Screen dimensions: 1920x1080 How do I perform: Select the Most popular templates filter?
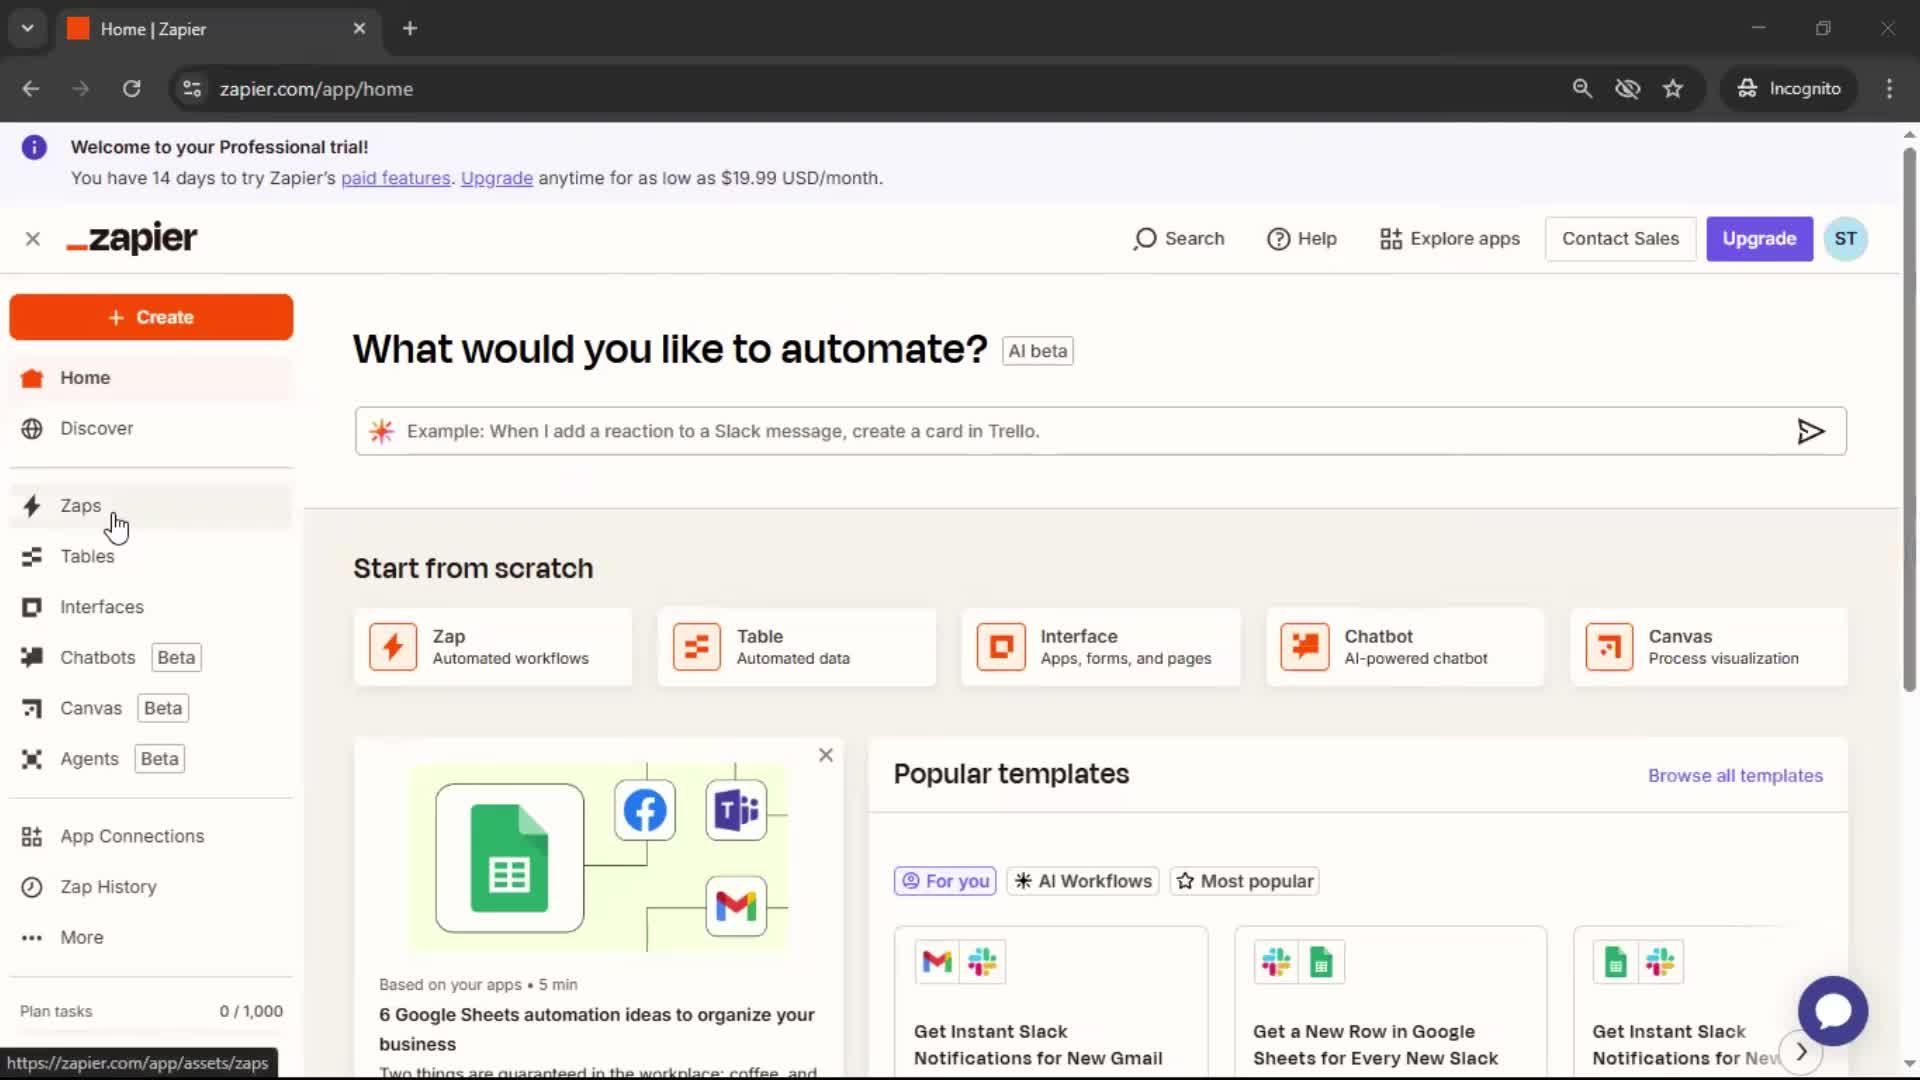[1245, 881]
